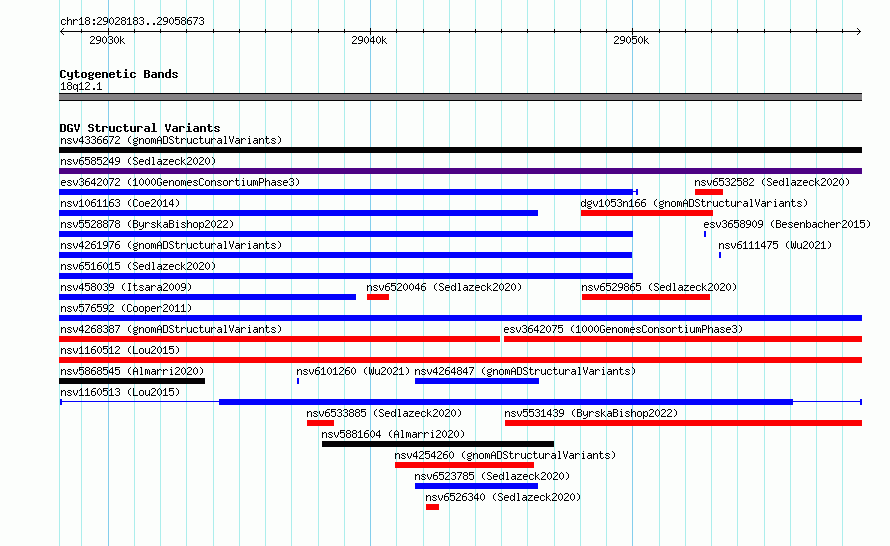
Task: Click nsv6101260 (Wu2021) label
Action: 353,371
